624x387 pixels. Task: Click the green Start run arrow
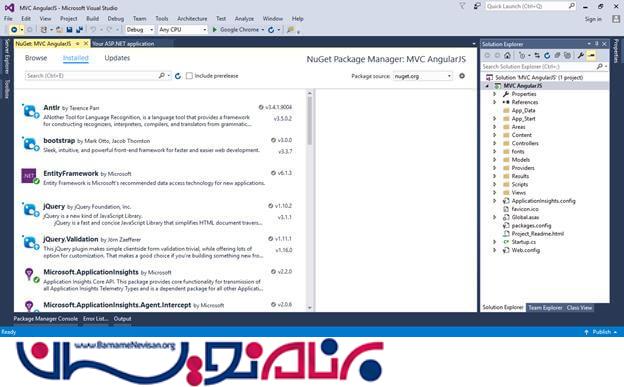[x=214, y=29]
